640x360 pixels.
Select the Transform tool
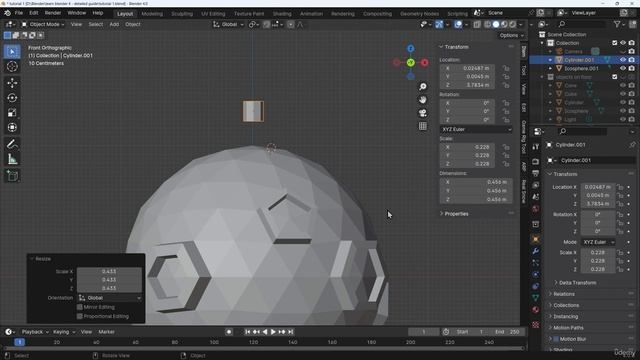tap(12, 127)
